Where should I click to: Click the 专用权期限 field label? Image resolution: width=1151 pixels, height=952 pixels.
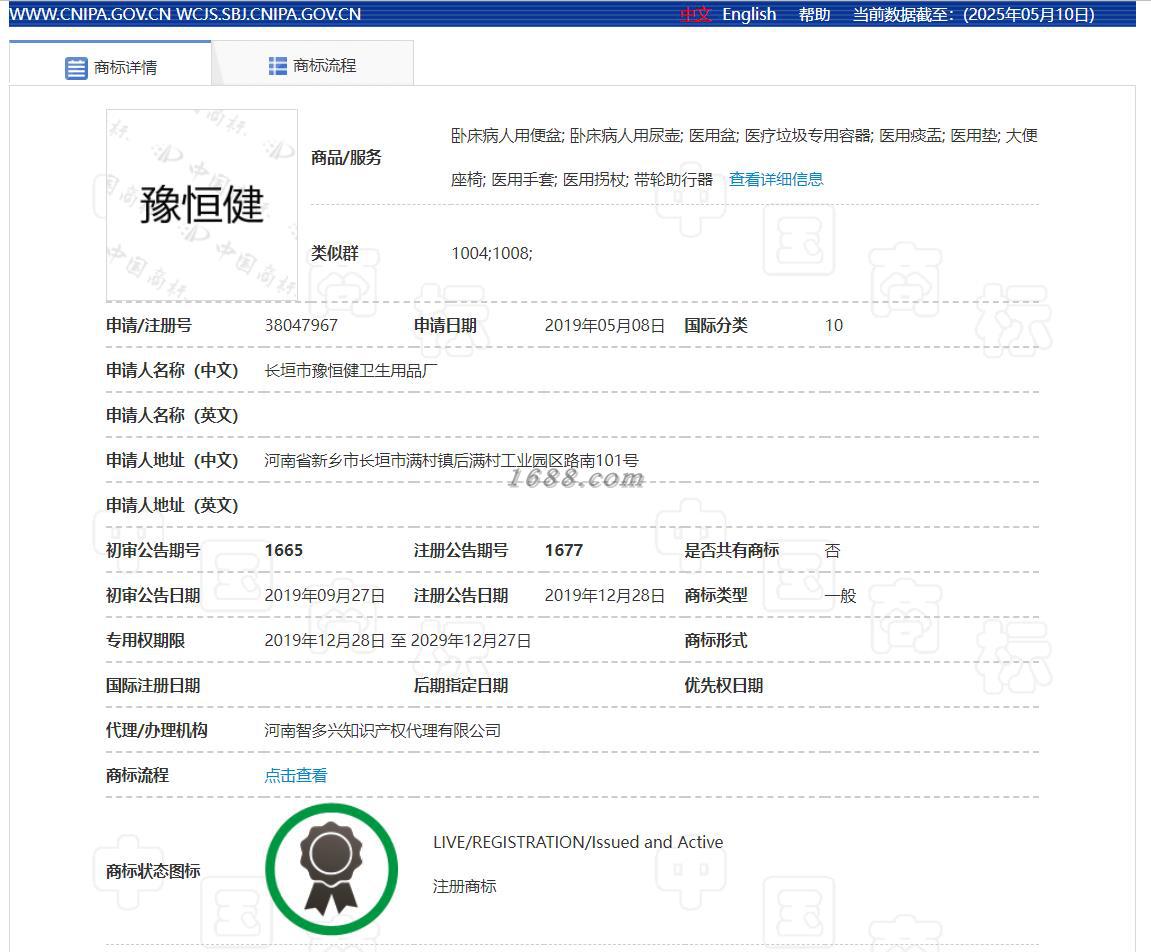pyautogui.click(x=145, y=640)
